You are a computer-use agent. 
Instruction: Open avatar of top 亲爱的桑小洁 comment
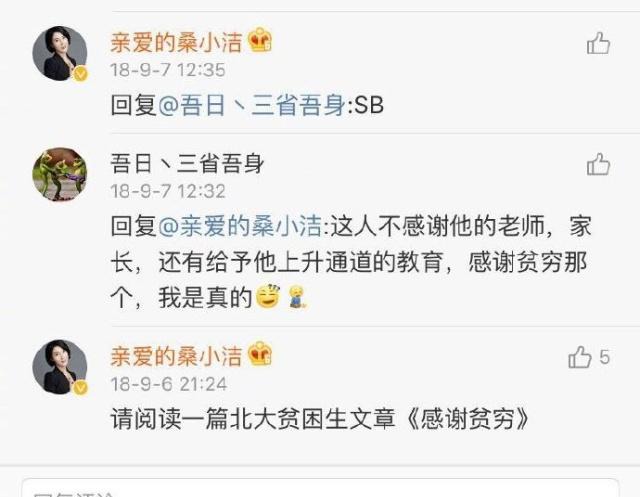click(60, 53)
